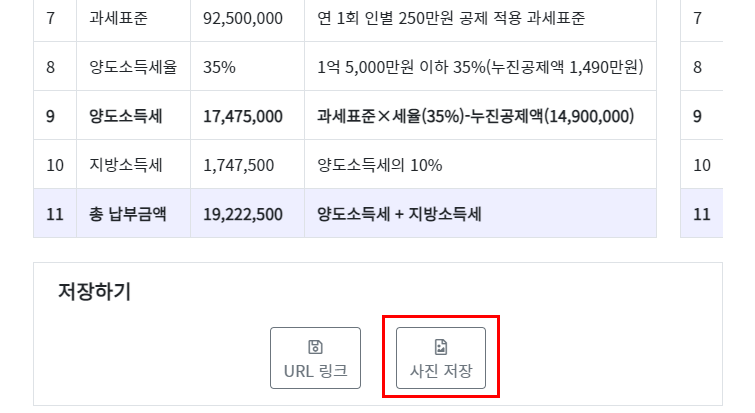Click the 저장하기 section heading
Image resolution: width=755 pixels, height=413 pixels.
94,291
